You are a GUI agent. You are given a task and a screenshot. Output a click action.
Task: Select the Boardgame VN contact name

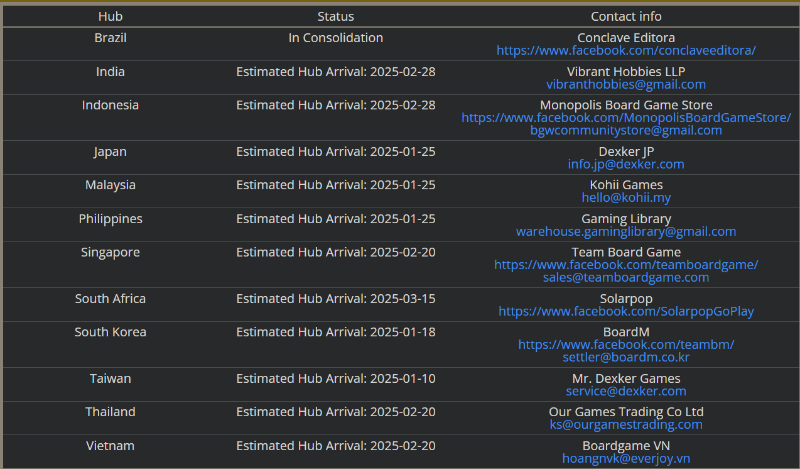click(x=626, y=446)
